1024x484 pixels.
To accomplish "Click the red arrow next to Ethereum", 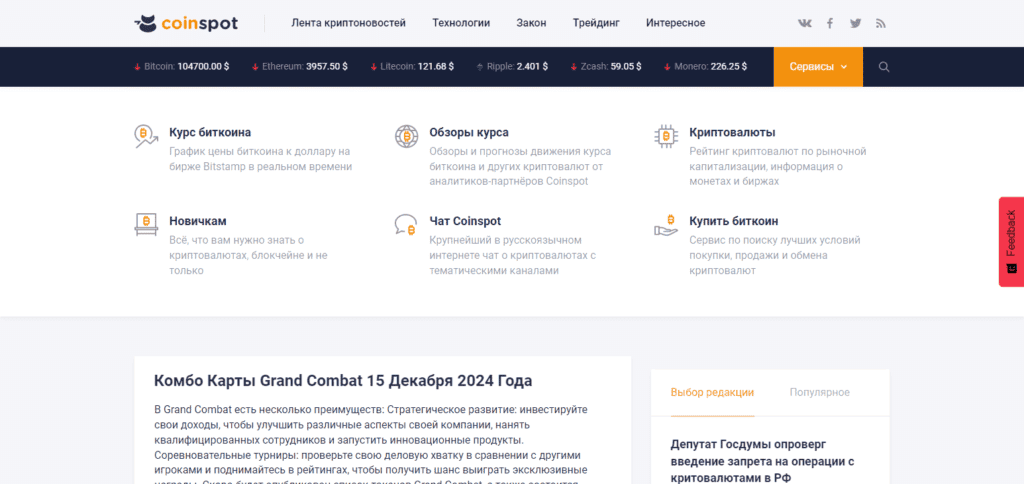I will pos(255,67).
